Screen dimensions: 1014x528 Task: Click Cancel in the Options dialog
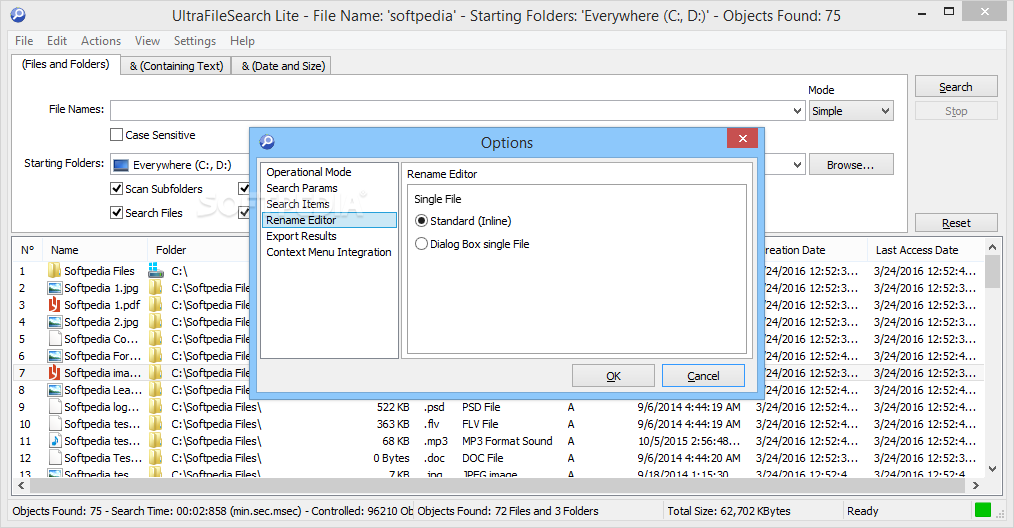pyautogui.click(x=703, y=376)
